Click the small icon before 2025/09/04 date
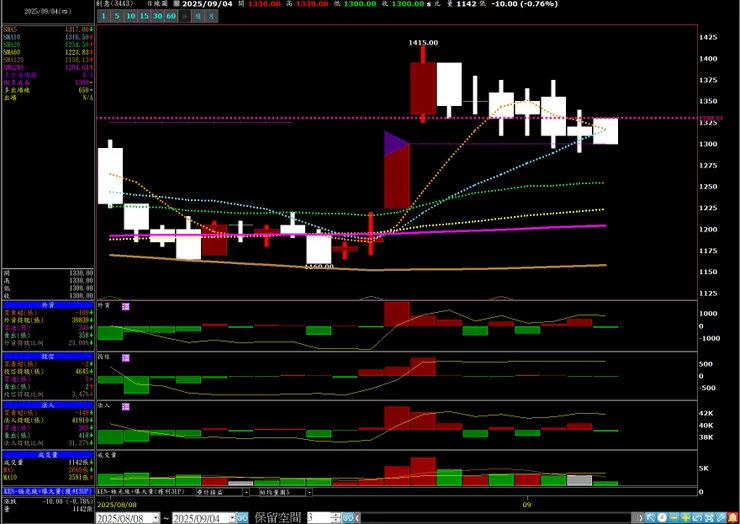The image size is (740, 524). (x=177, y=4)
